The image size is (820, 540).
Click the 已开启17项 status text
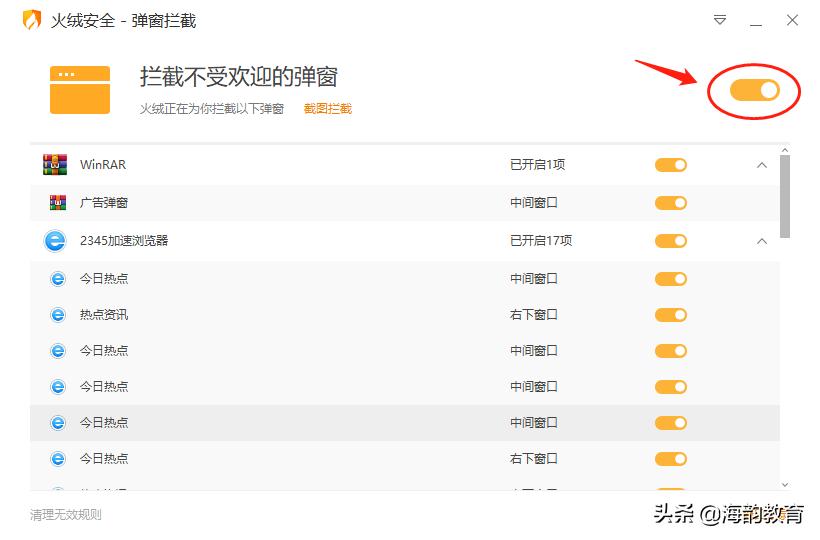(x=541, y=240)
